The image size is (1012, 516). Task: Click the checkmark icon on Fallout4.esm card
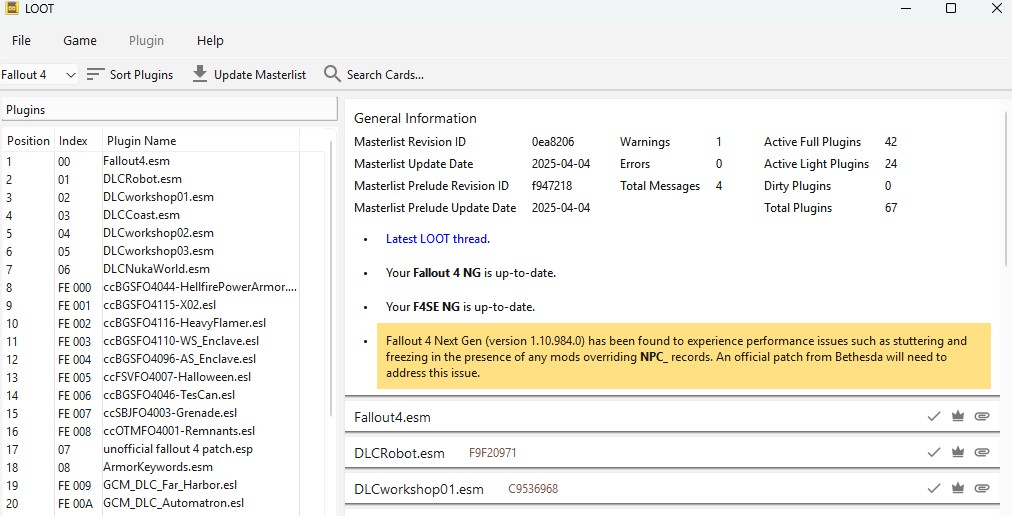[x=934, y=417]
